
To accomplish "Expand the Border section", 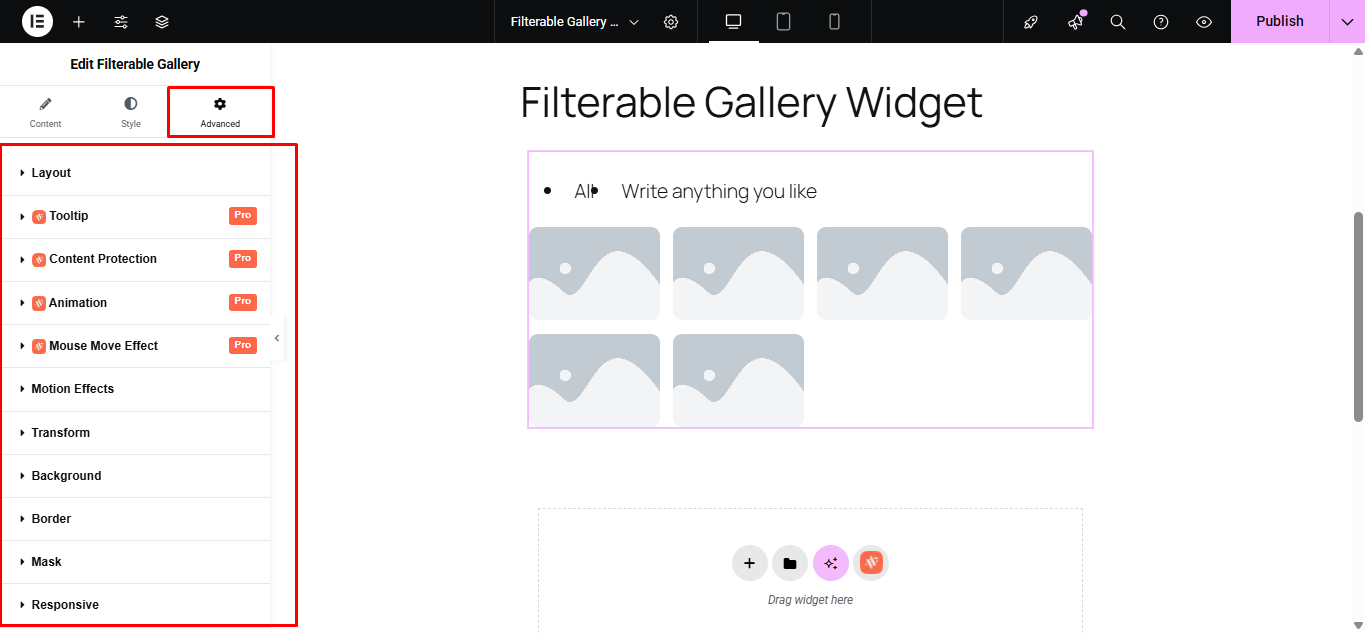I will [x=136, y=519].
